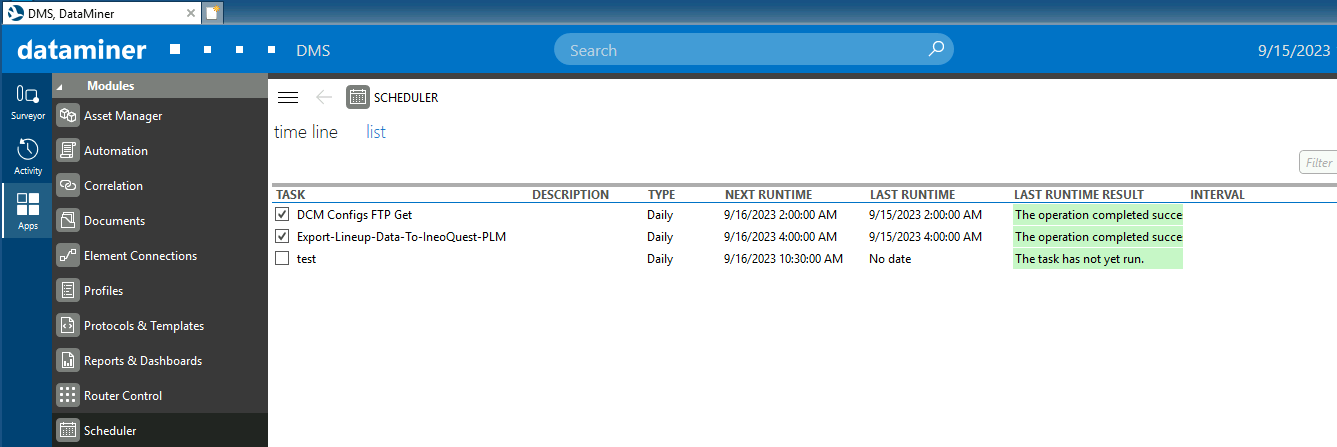Viewport: 1337px width, 447px height.
Task: Sort by INTERVAL column header
Action: pos(1217,195)
